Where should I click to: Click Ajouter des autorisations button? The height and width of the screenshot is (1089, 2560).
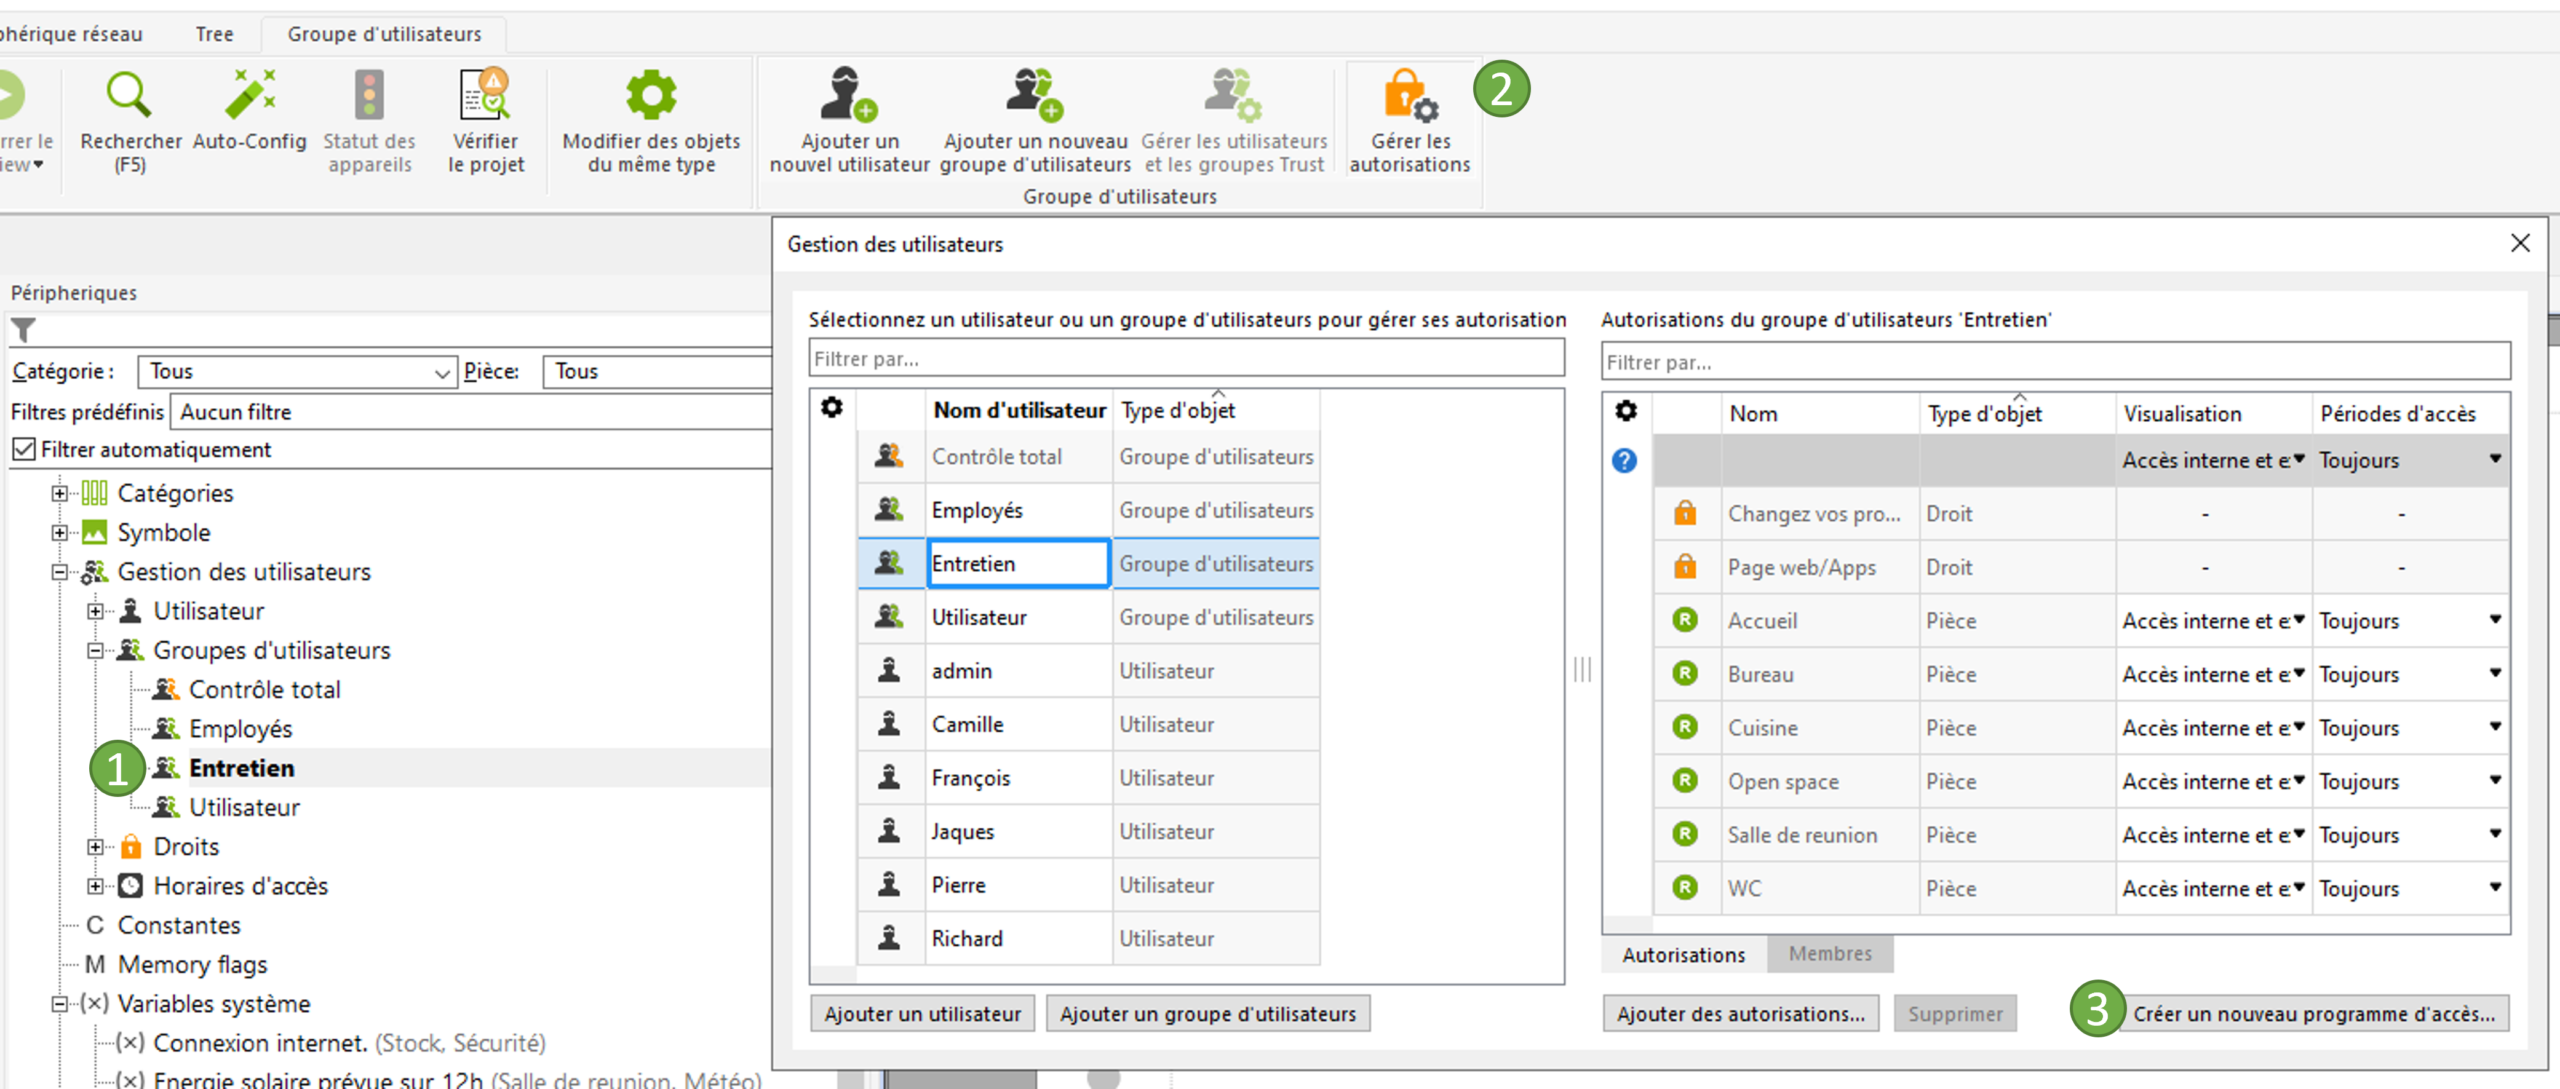[1740, 1014]
